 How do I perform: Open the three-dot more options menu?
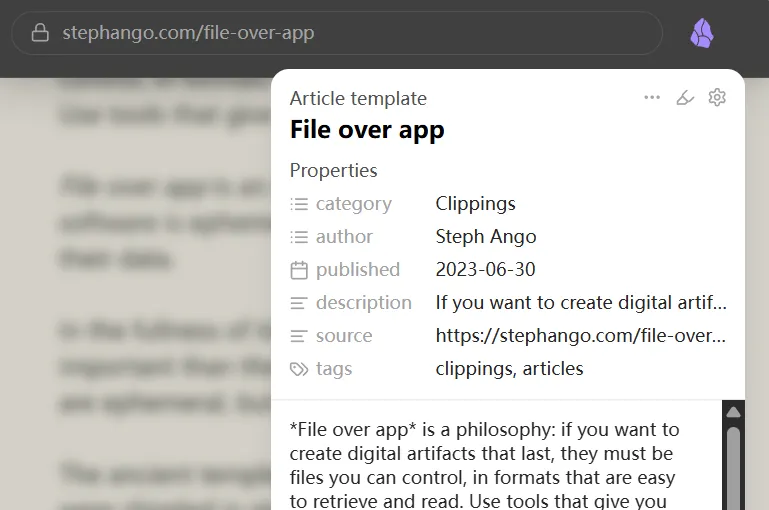tap(652, 97)
